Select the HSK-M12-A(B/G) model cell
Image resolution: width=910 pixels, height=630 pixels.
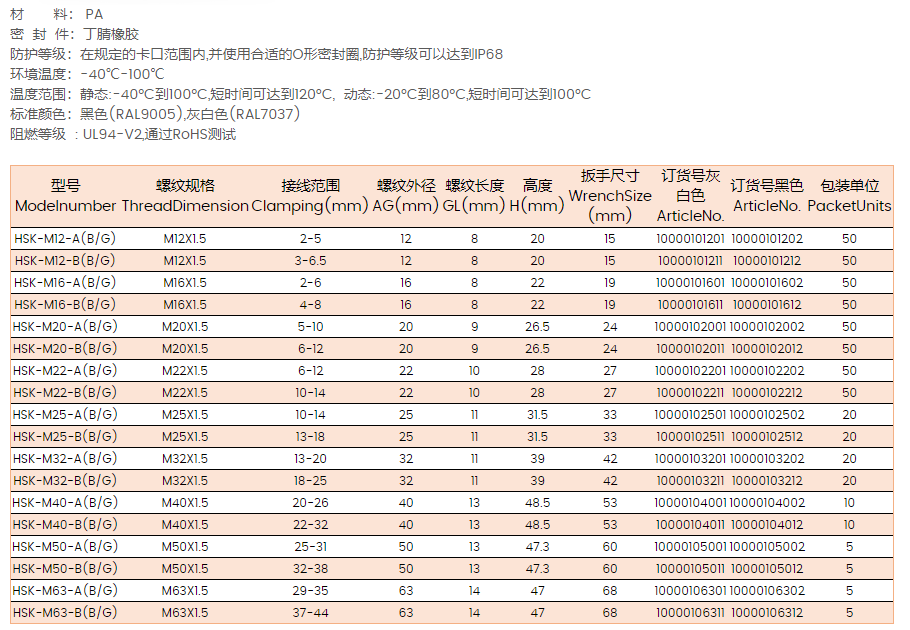pyautogui.click(x=65, y=239)
